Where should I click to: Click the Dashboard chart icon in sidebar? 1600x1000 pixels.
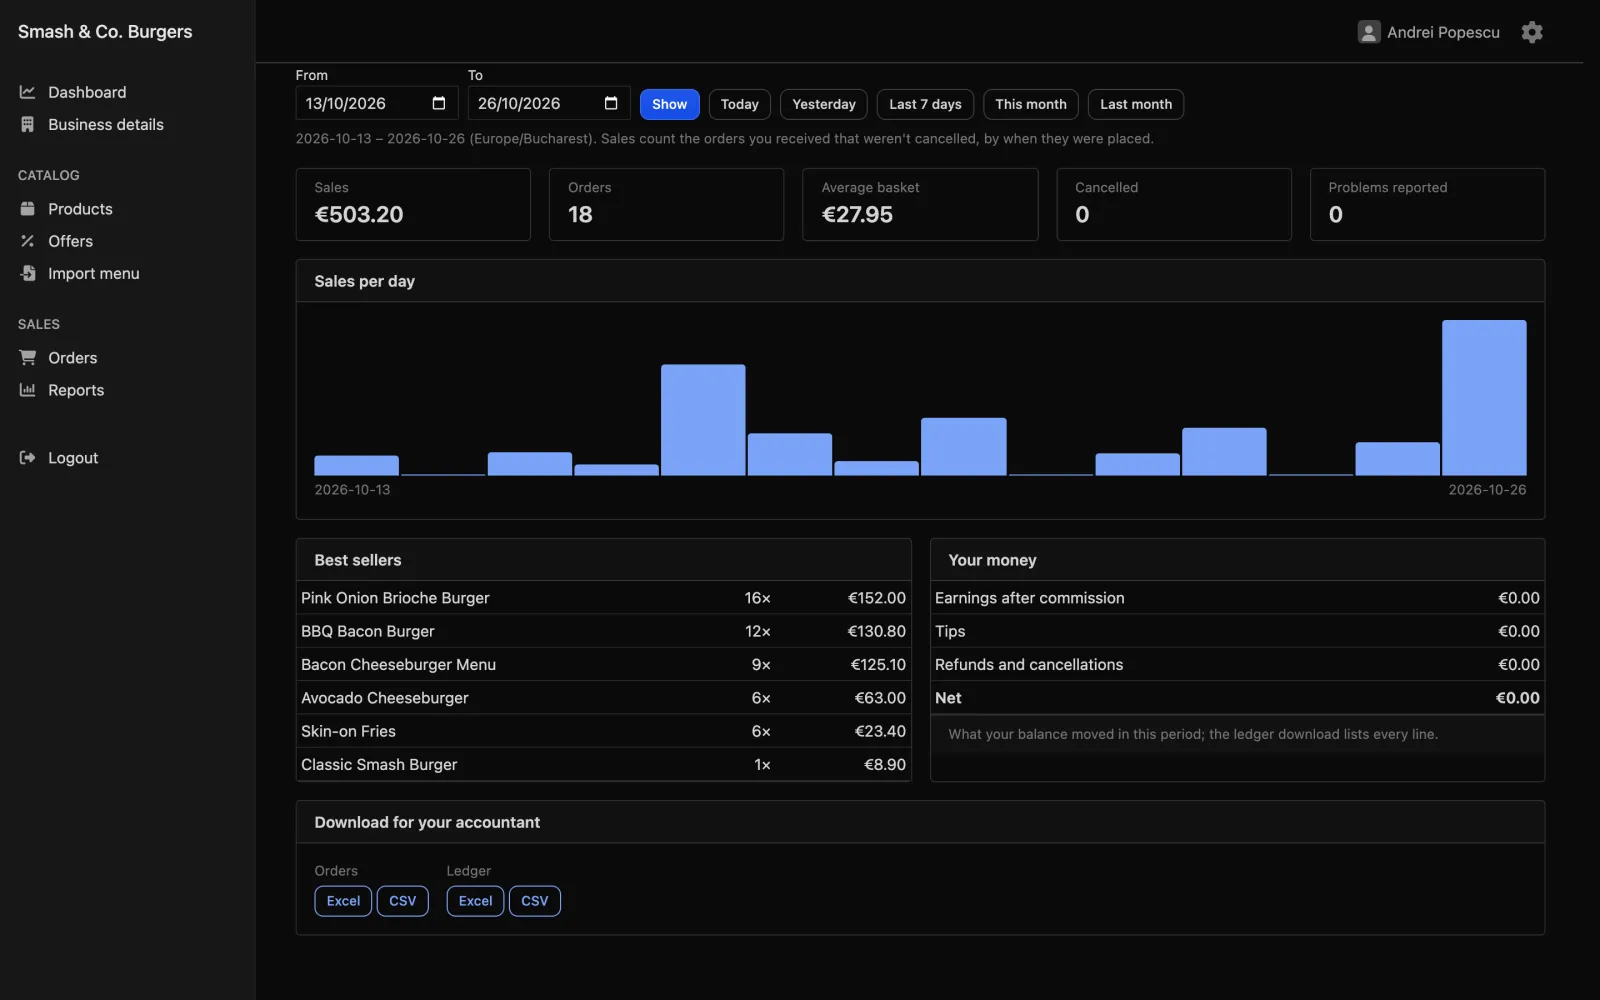pyautogui.click(x=27, y=92)
